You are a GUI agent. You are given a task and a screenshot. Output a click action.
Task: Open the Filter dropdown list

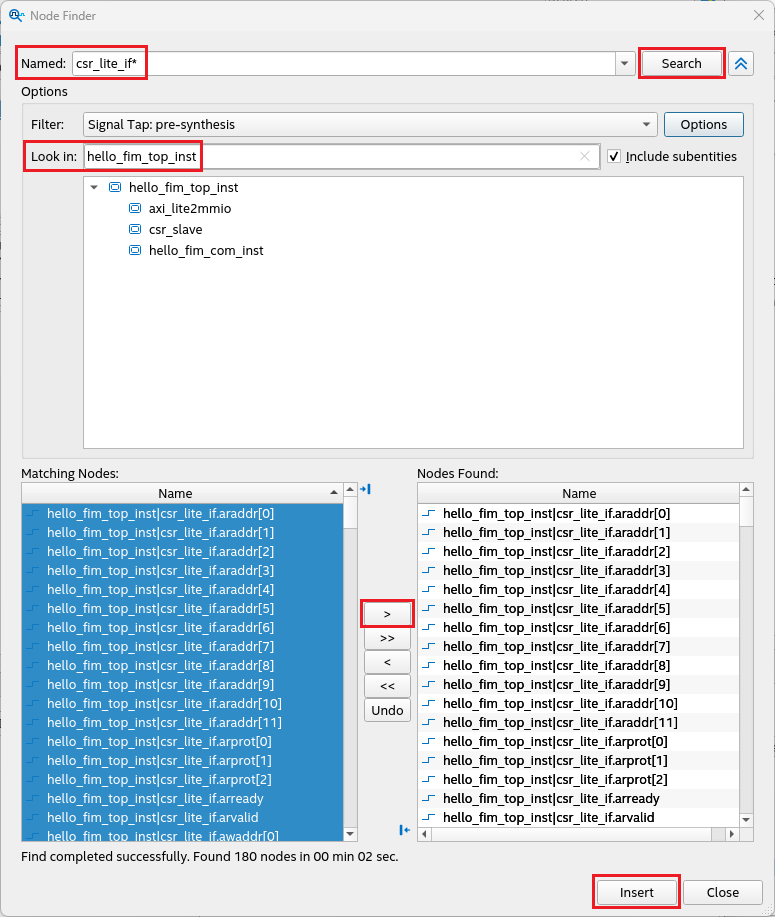point(647,125)
